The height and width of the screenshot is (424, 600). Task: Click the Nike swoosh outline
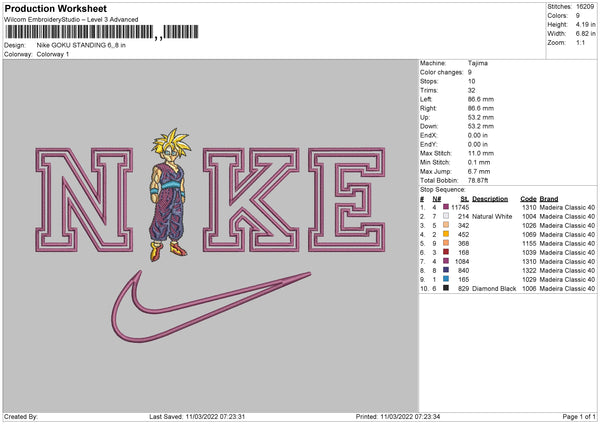pos(210,306)
